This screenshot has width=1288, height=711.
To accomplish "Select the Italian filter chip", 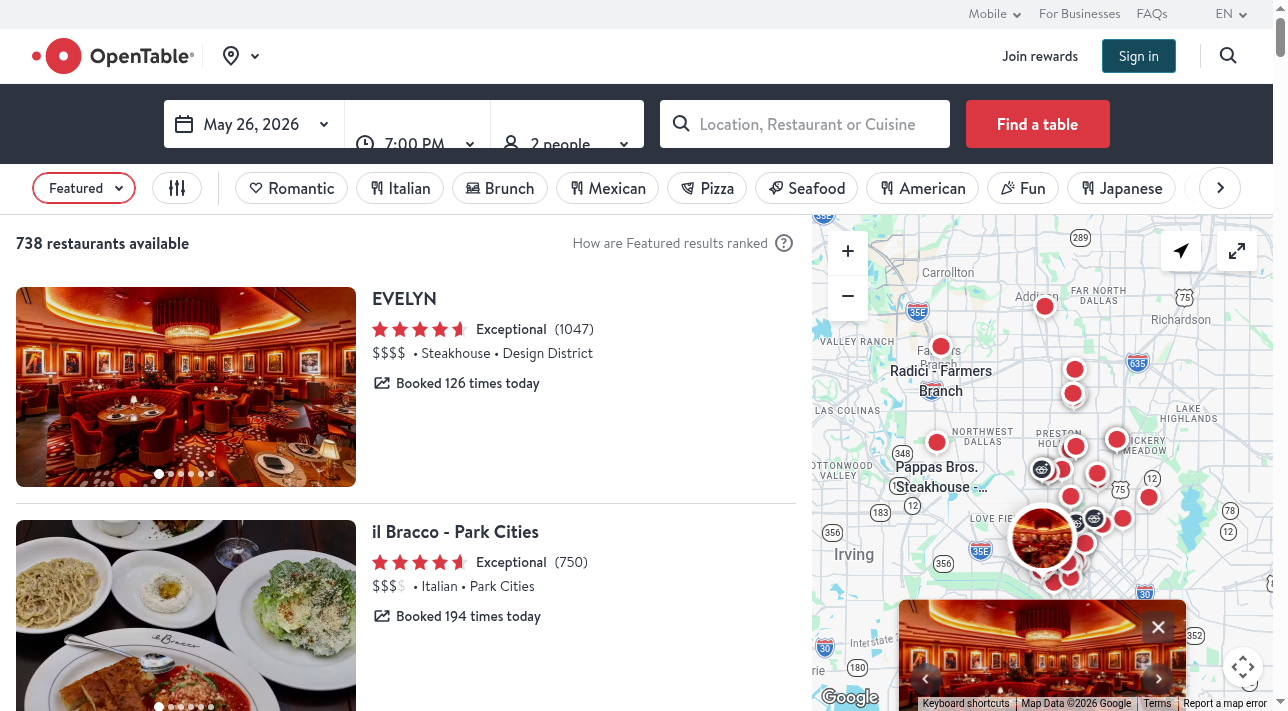I will (x=400, y=188).
